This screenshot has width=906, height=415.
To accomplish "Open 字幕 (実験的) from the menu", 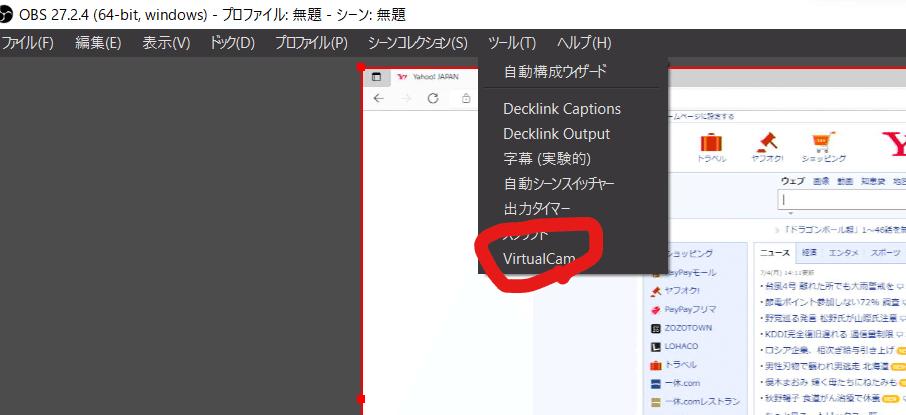I will tap(547, 158).
